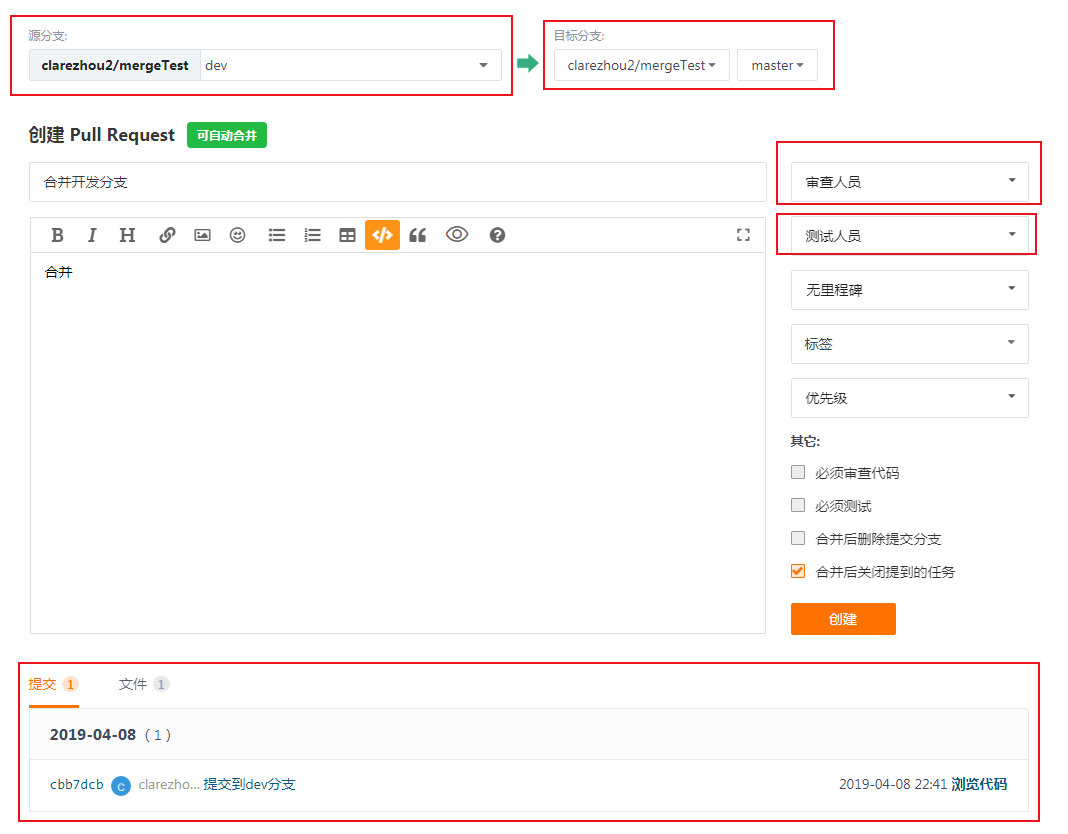Apply bold formatting in the editor toolbar
Viewport: 1068px width, 834px height.
click(x=57, y=235)
